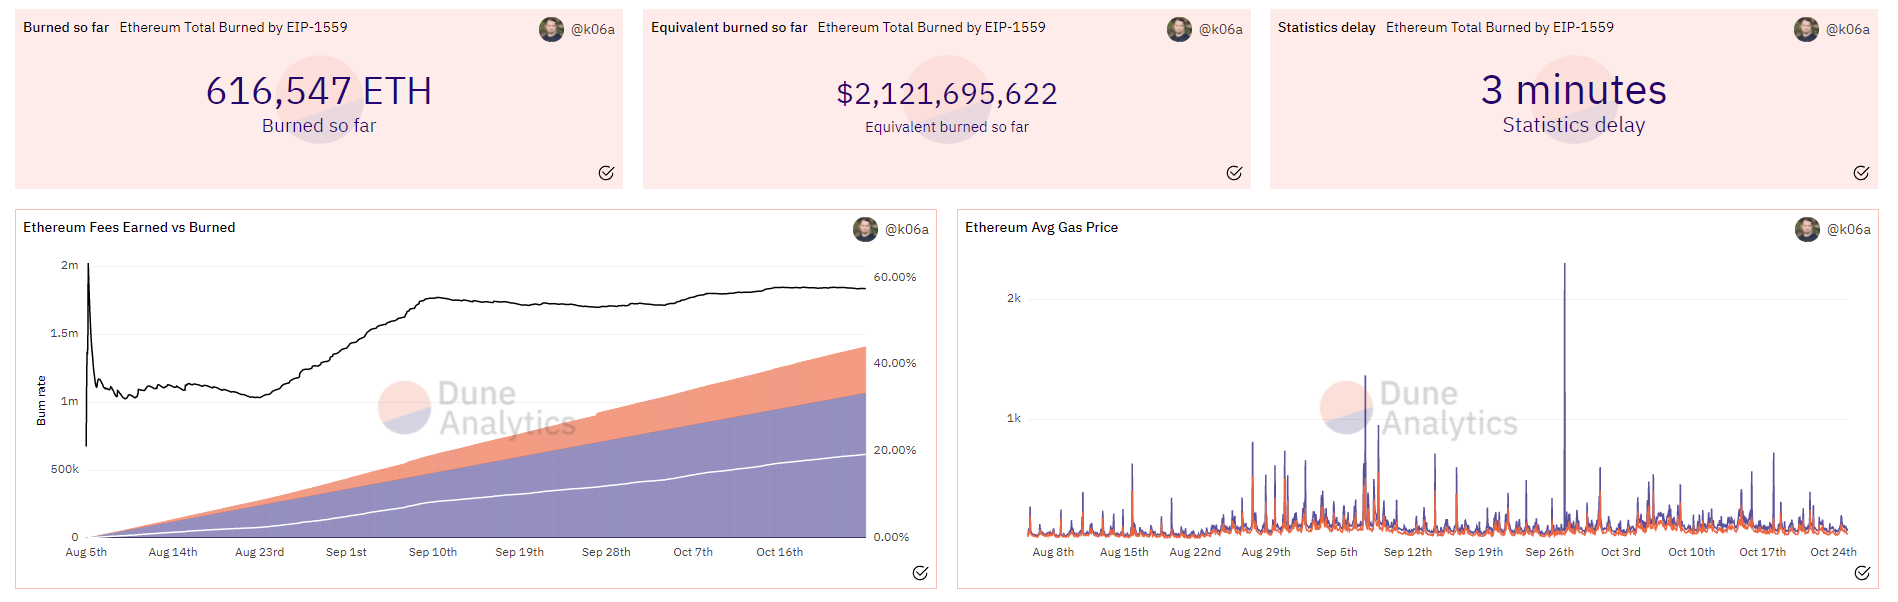The width and height of the screenshot is (1898, 602).
Task: Click 'Ethereum Fees Earned vs Burned' chart title
Action: pyautogui.click(x=129, y=227)
